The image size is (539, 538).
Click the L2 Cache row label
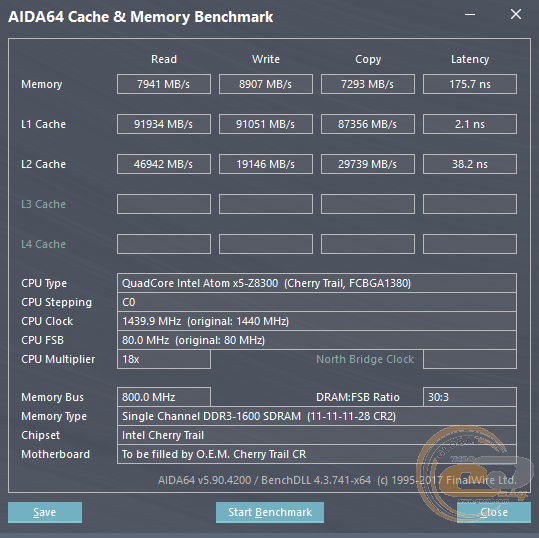click(43, 164)
